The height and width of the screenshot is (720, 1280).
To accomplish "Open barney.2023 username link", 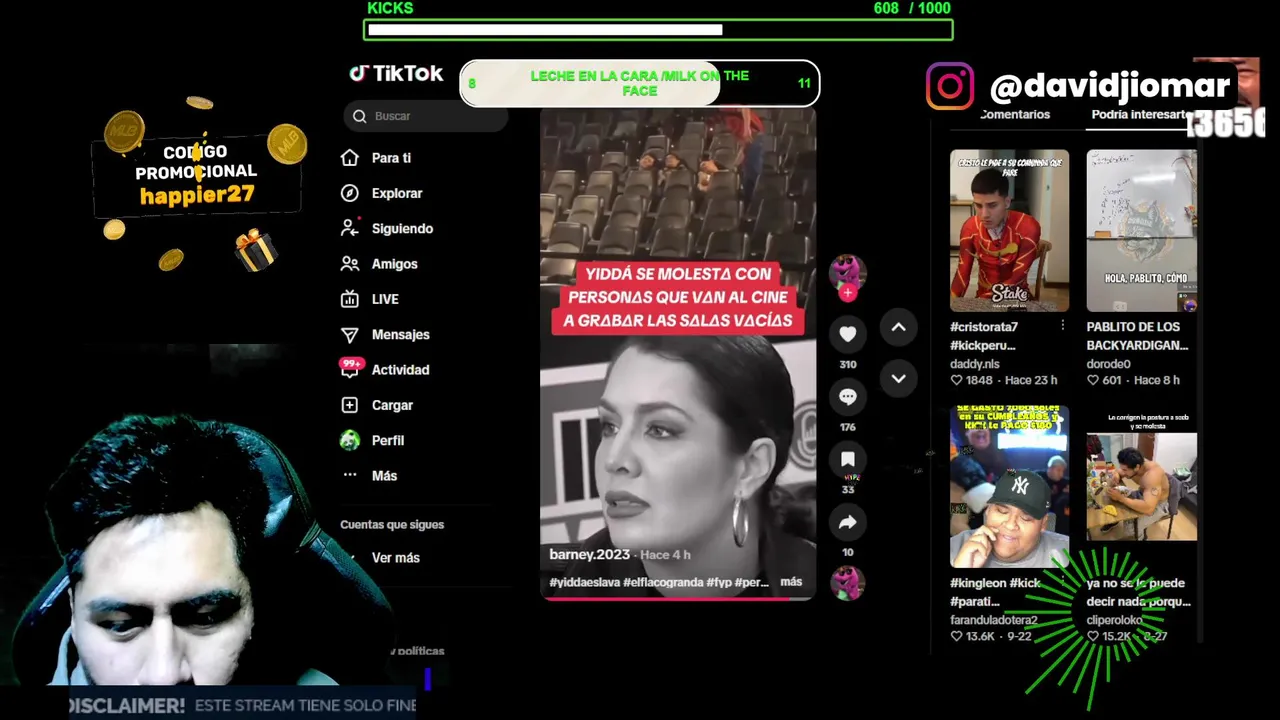I will coord(589,554).
